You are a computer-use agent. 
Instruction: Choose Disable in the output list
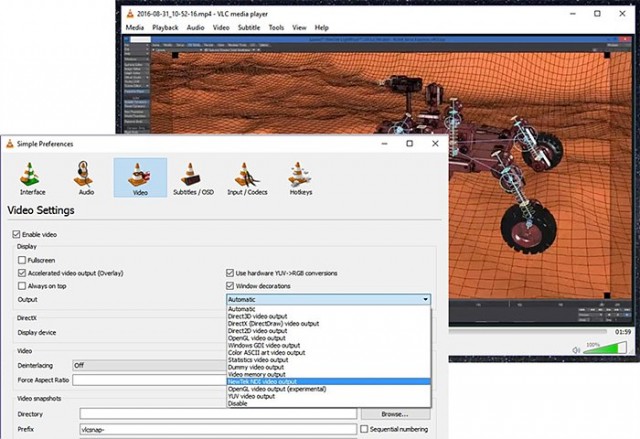point(329,404)
